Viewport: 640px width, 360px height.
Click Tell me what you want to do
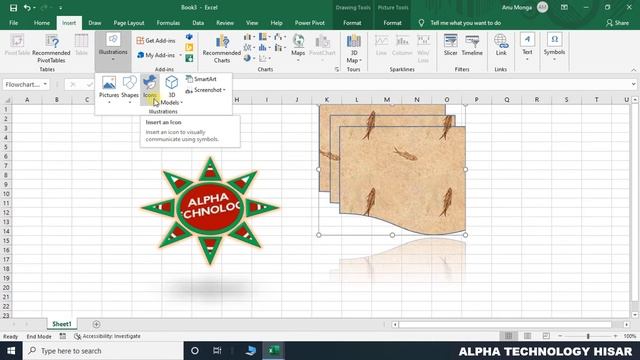465,23
